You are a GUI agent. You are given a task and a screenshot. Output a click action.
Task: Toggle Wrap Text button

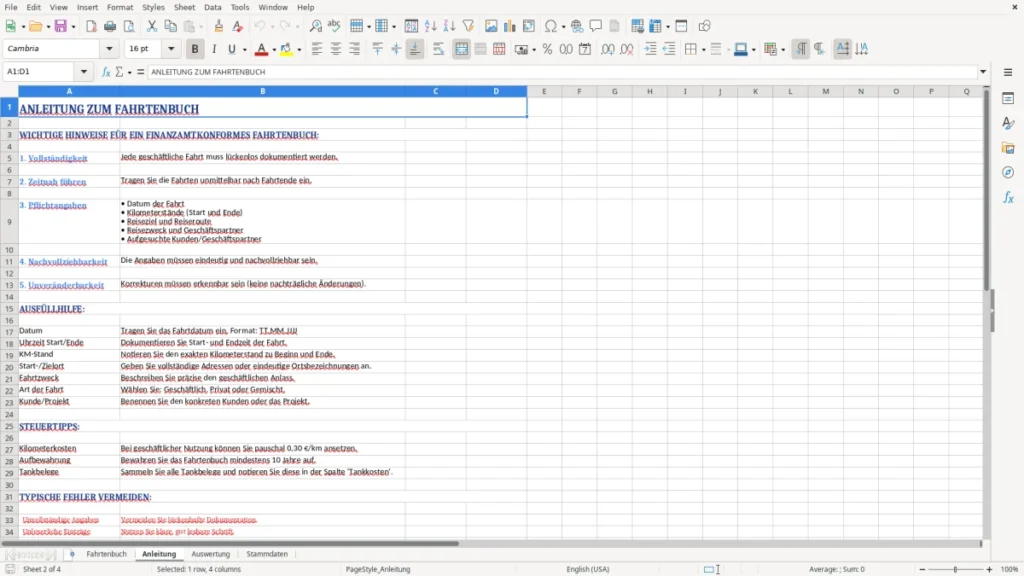click(438, 49)
